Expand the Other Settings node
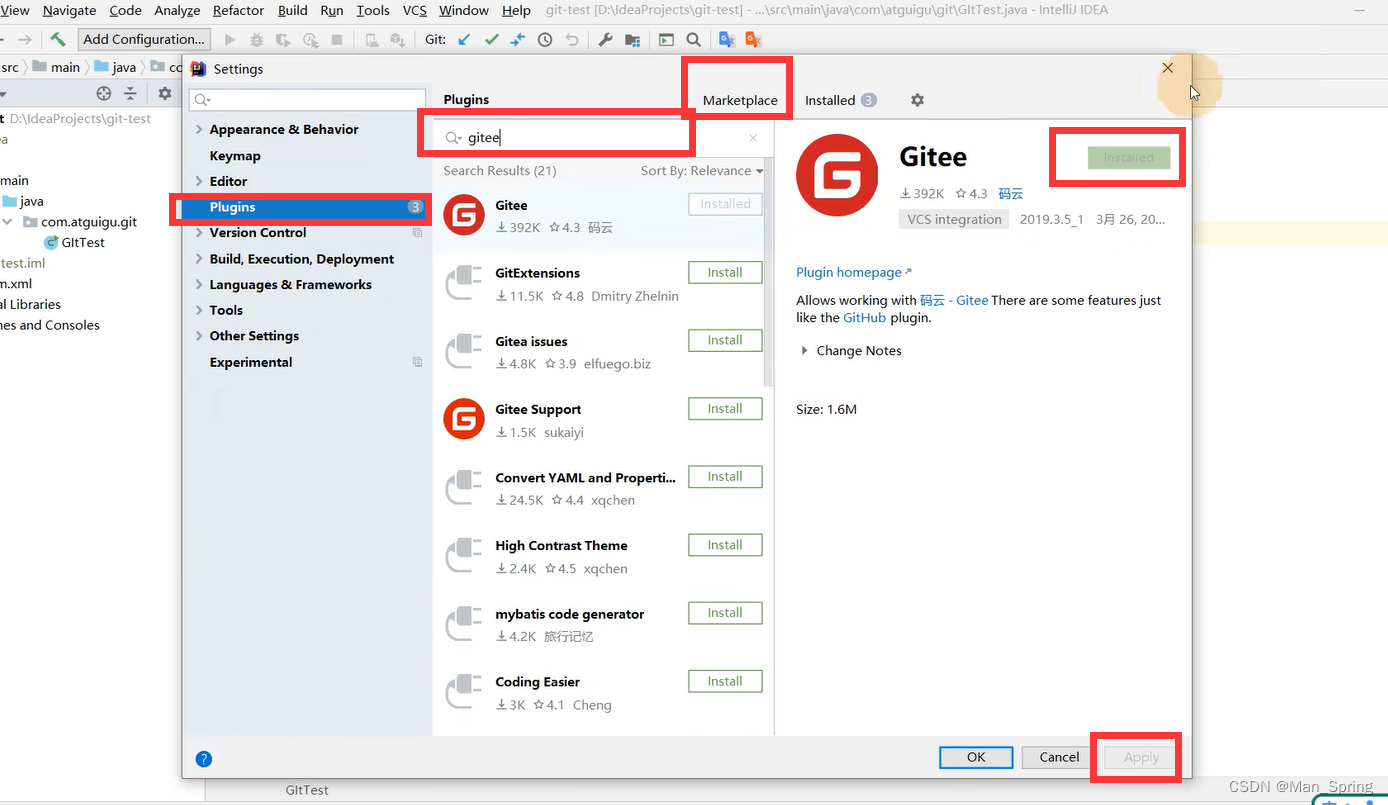This screenshot has width=1388, height=805. click(x=199, y=336)
